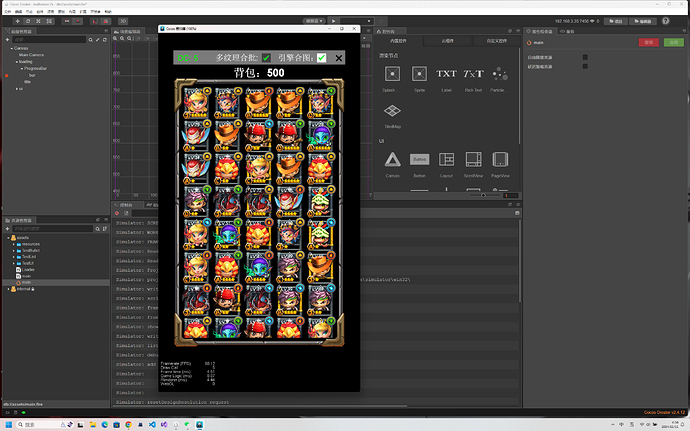The width and height of the screenshot is (690, 431).
Task: Collapse the ProgressBar node in hierarchy
Action: [x=22, y=69]
